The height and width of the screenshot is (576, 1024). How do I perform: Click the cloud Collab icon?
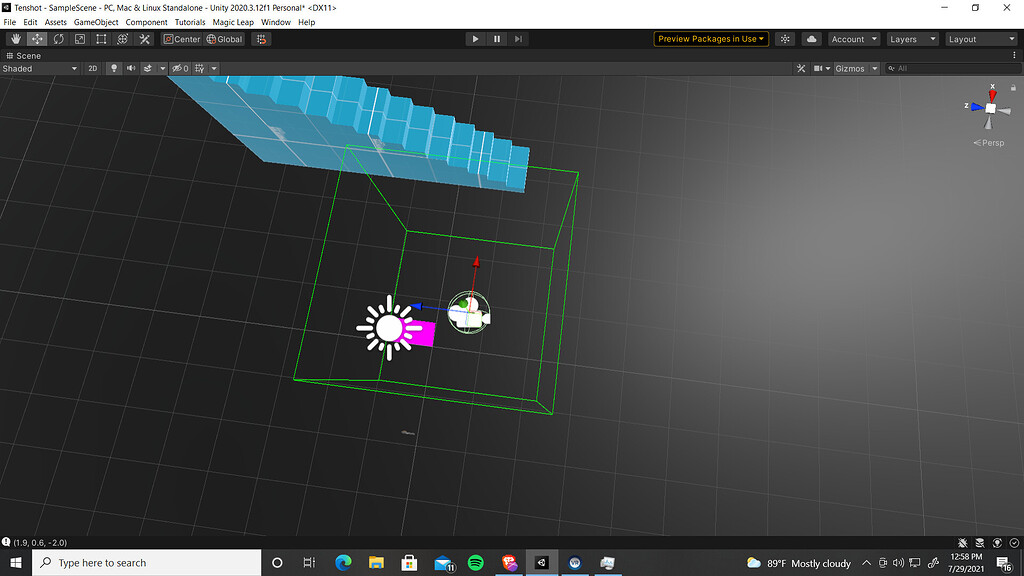click(811, 39)
